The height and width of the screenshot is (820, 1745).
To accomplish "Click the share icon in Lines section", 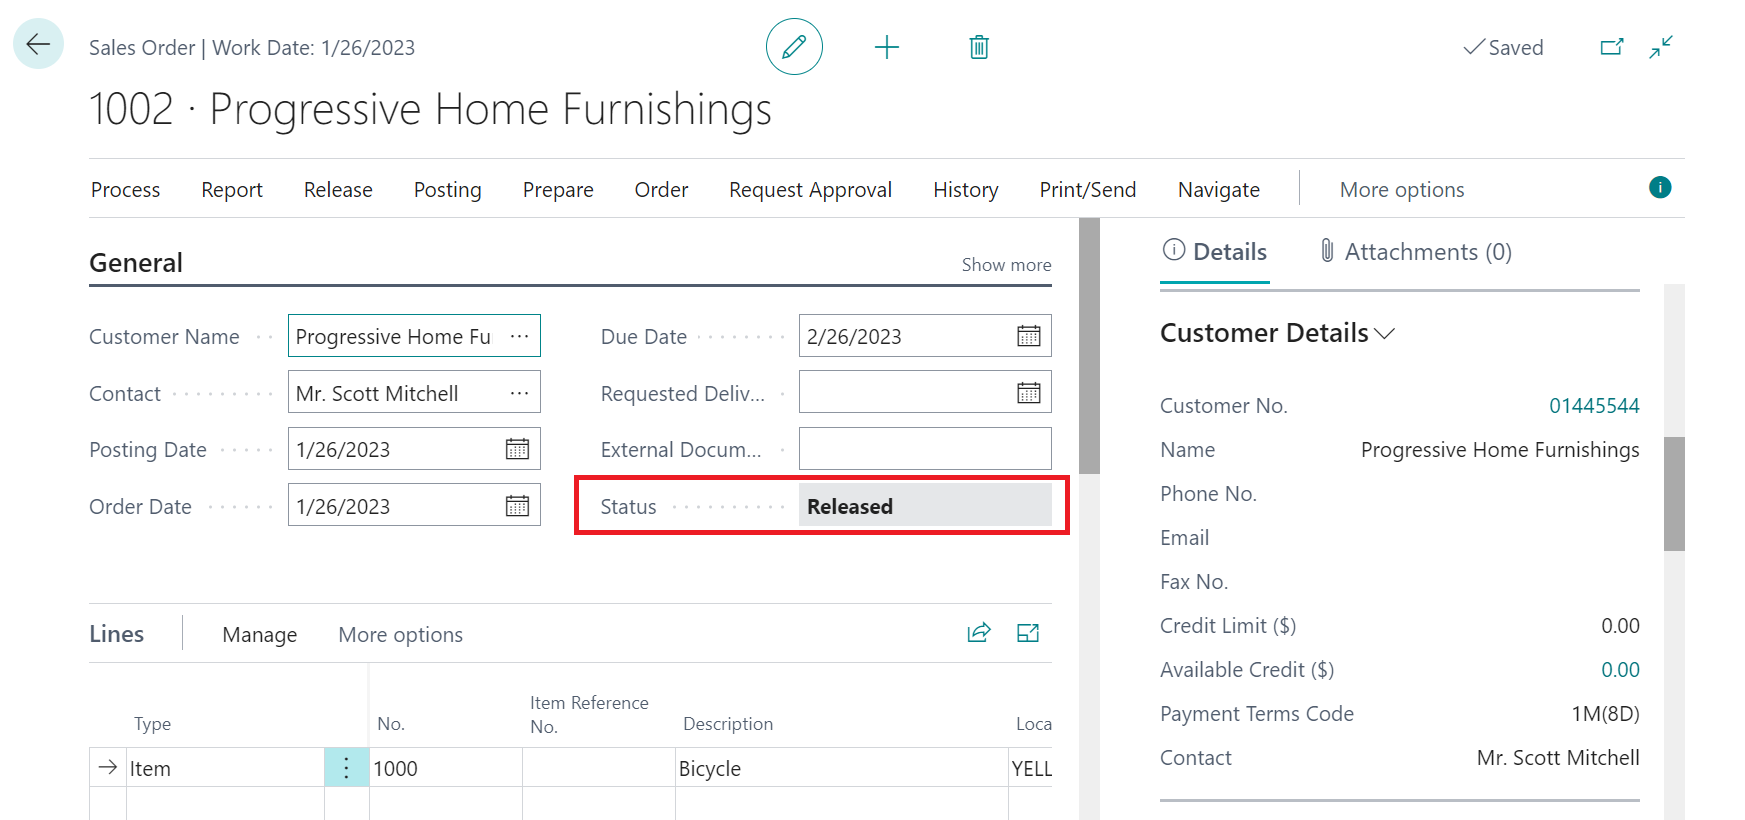I will pos(978,633).
